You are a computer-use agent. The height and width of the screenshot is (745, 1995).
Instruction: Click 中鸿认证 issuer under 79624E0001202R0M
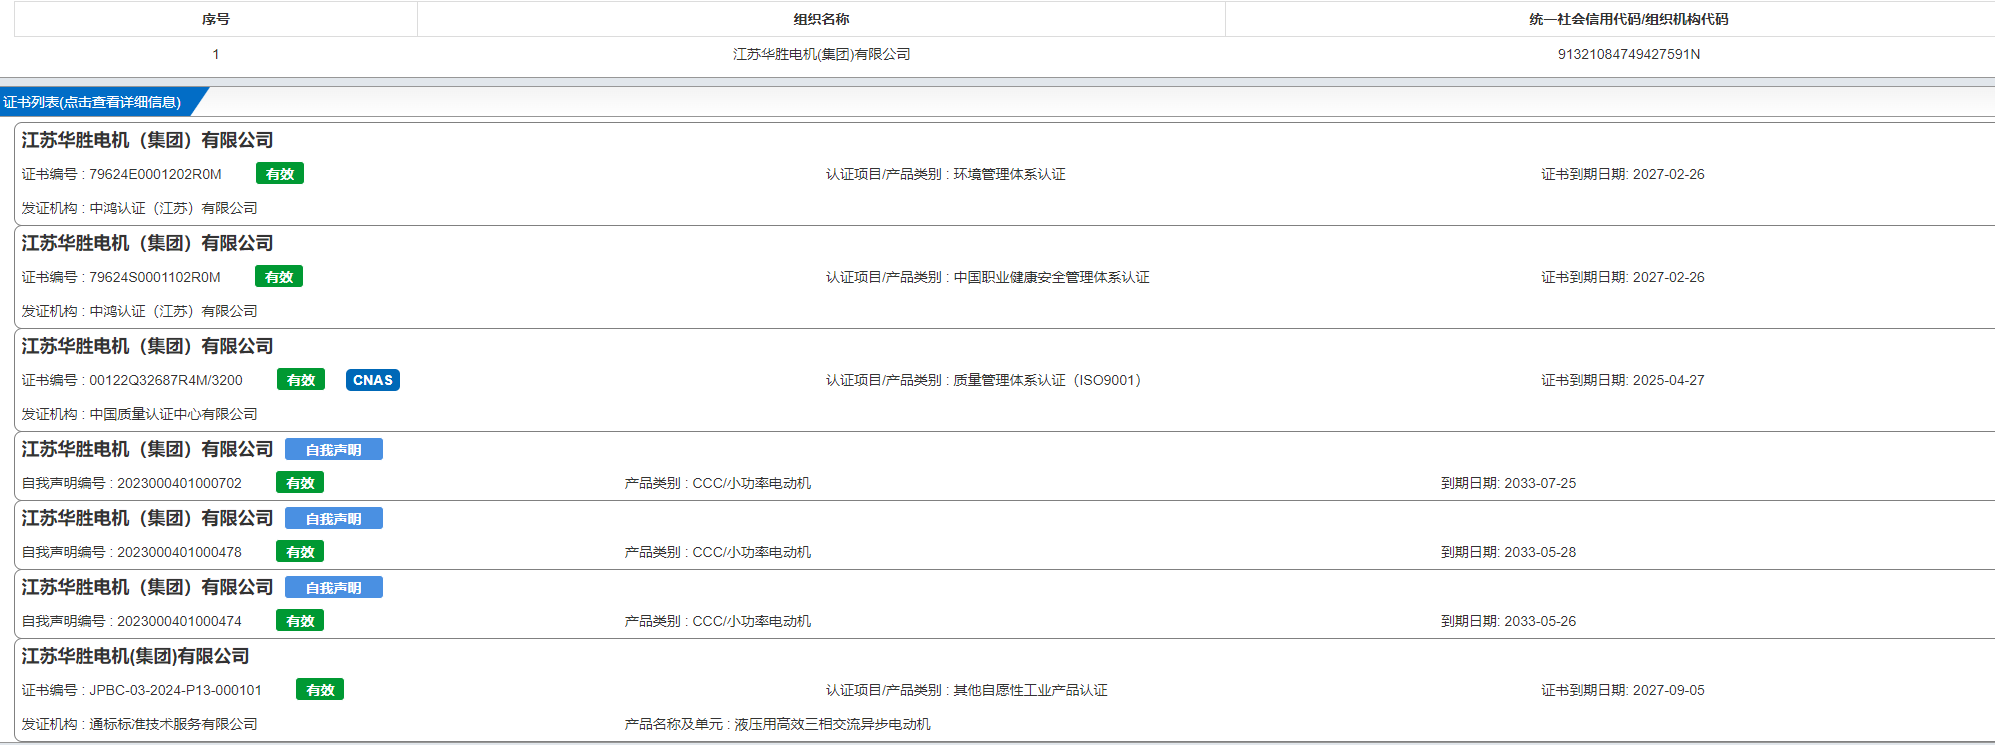(x=173, y=208)
